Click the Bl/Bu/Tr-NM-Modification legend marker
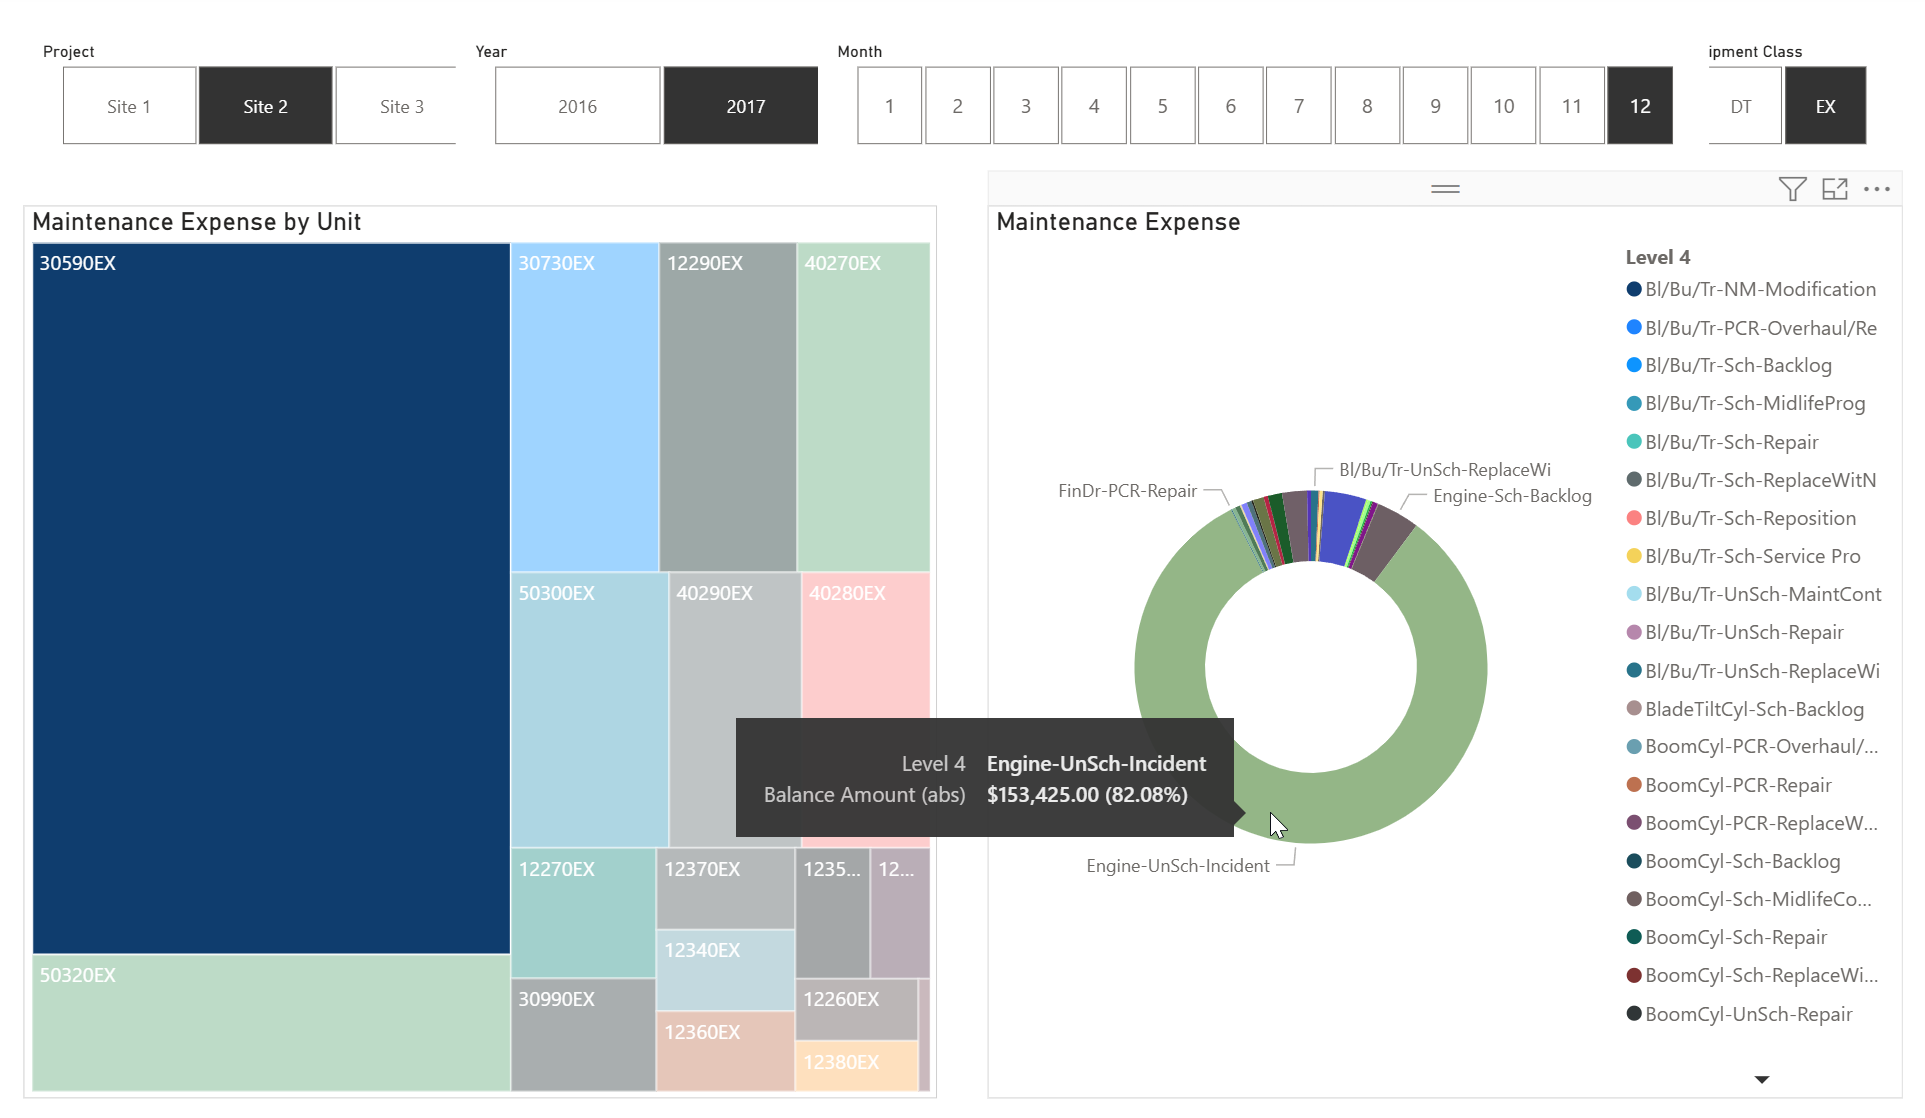Viewport: 1925px width, 1118px height. click(1634, 290)
